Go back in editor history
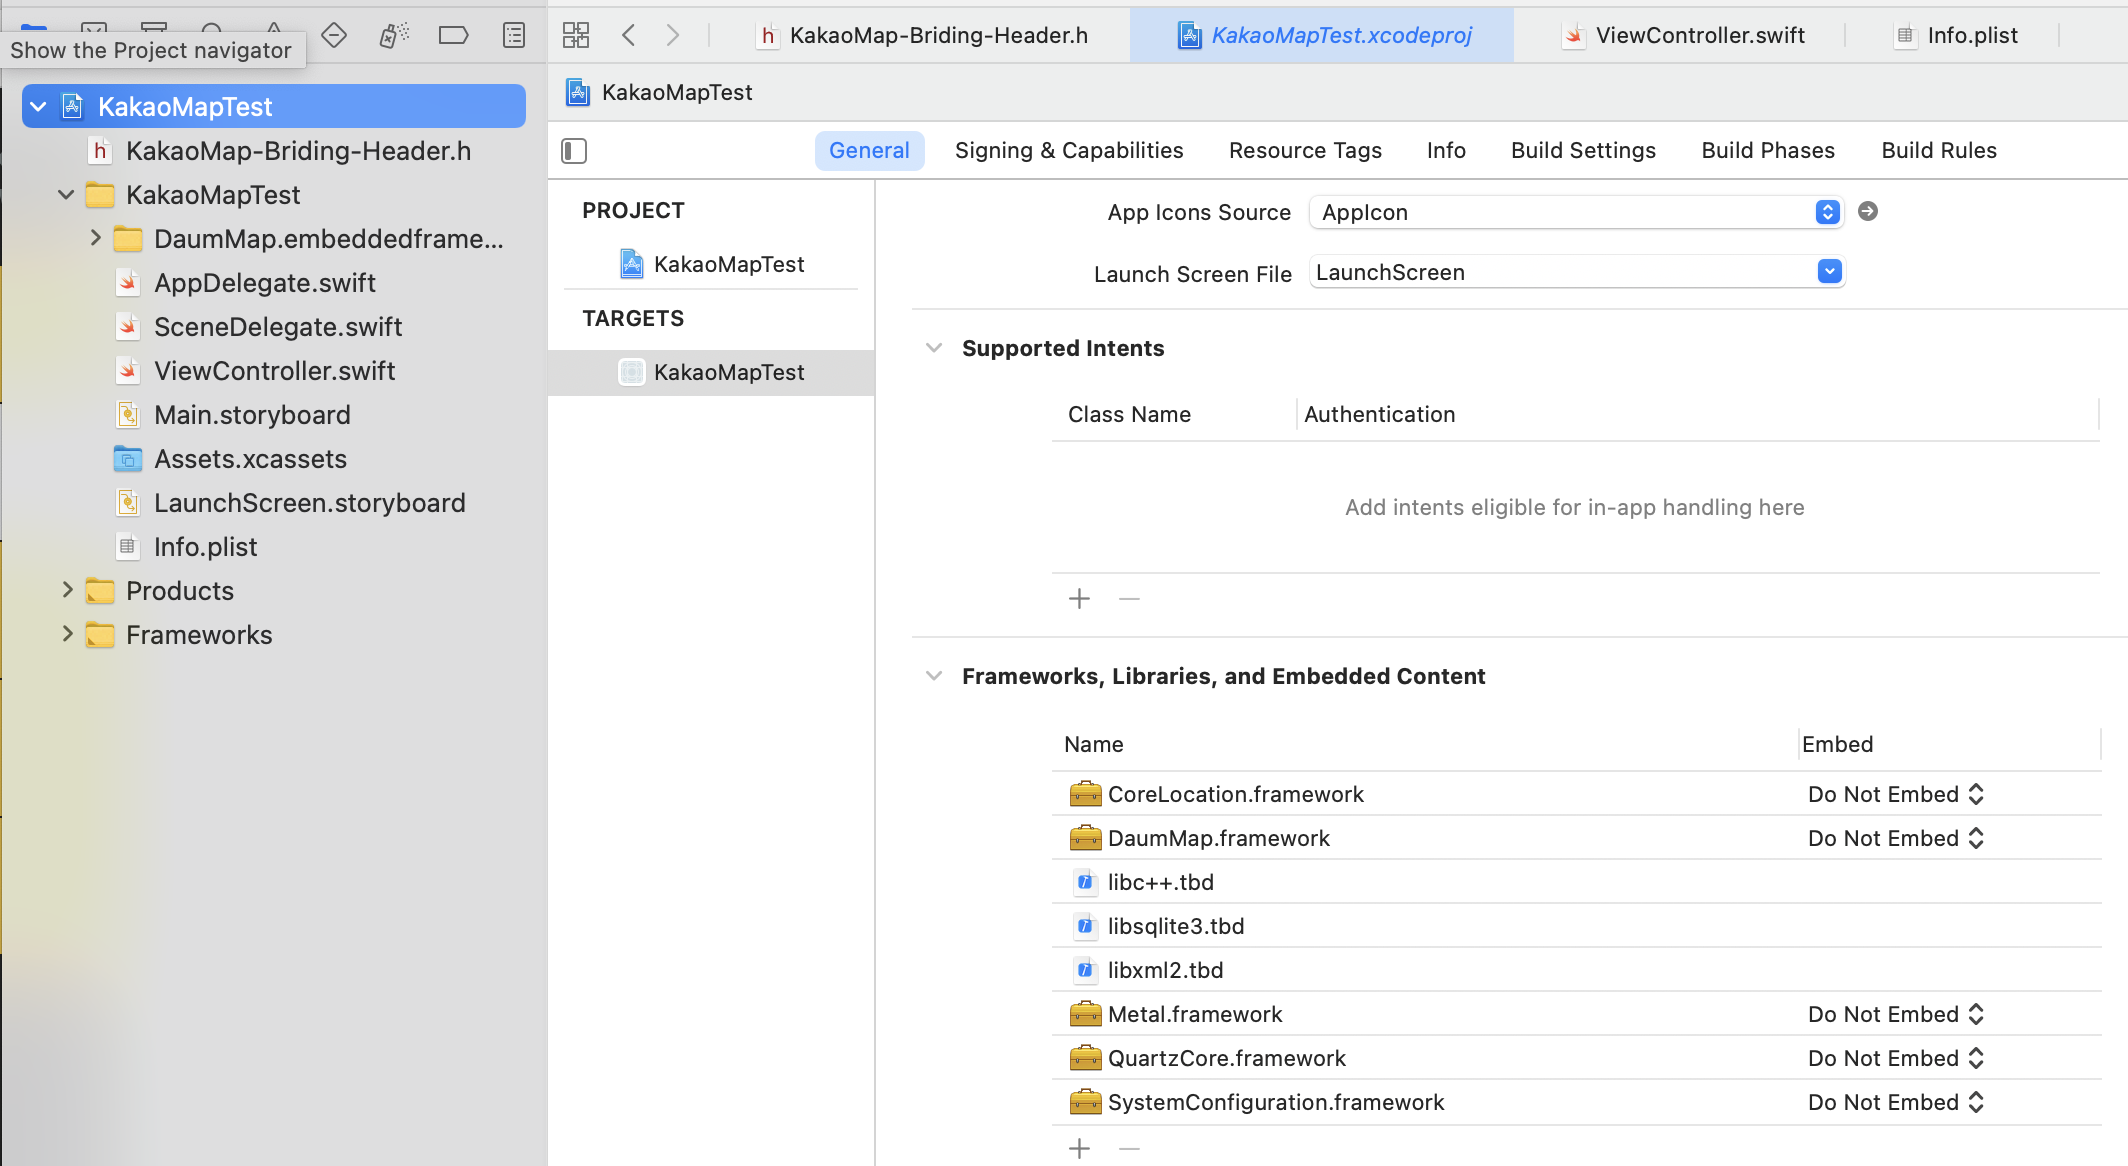 pyautogui.click(x=629, y=36)
